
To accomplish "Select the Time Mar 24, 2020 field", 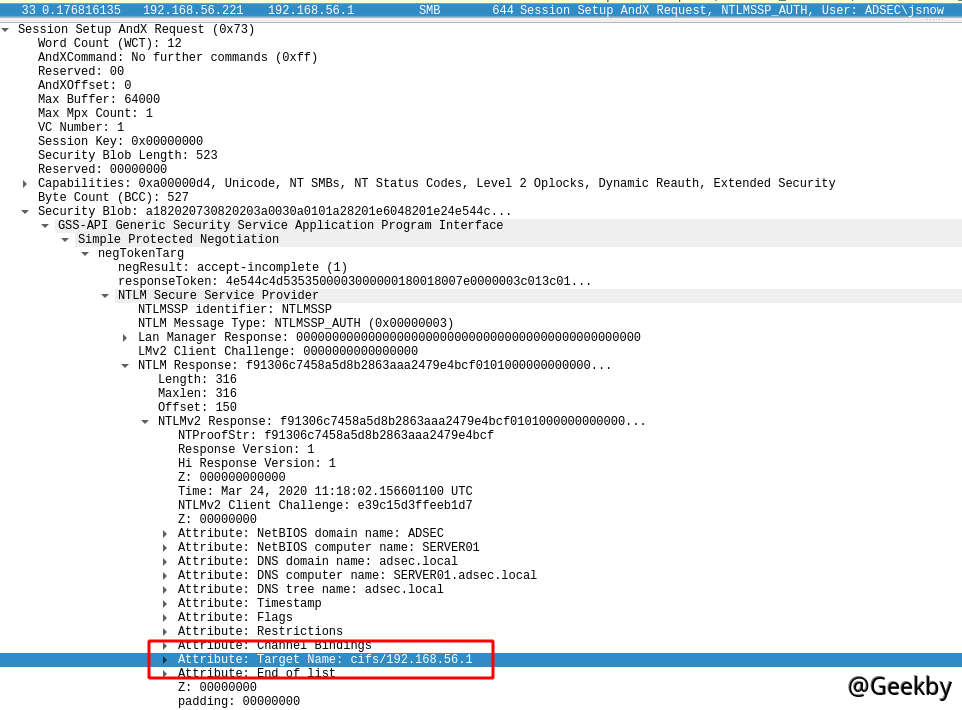I will pyautogui.click(x=324, y=492).
